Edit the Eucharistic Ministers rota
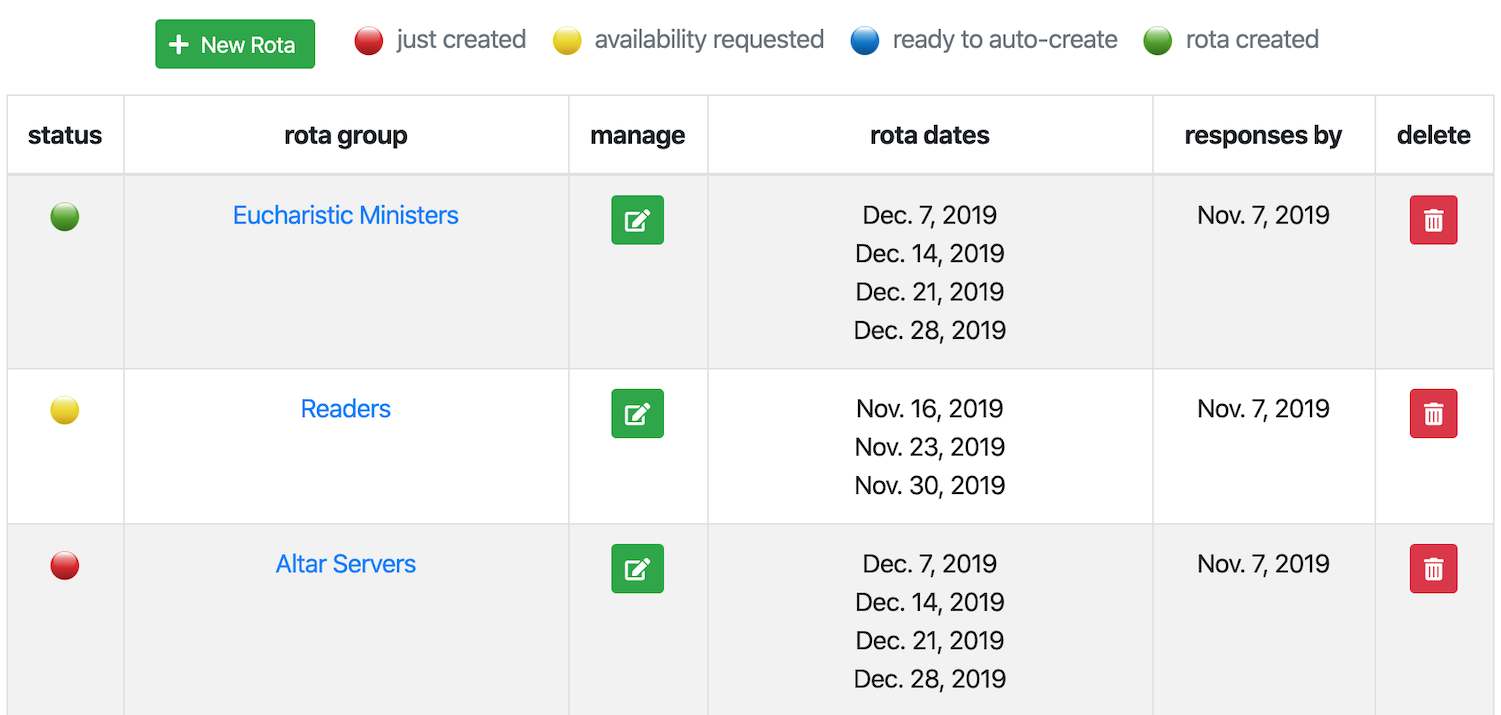The width and height of the screenshot is (1501, 715). pyautogui.click(x=637, y=220)
